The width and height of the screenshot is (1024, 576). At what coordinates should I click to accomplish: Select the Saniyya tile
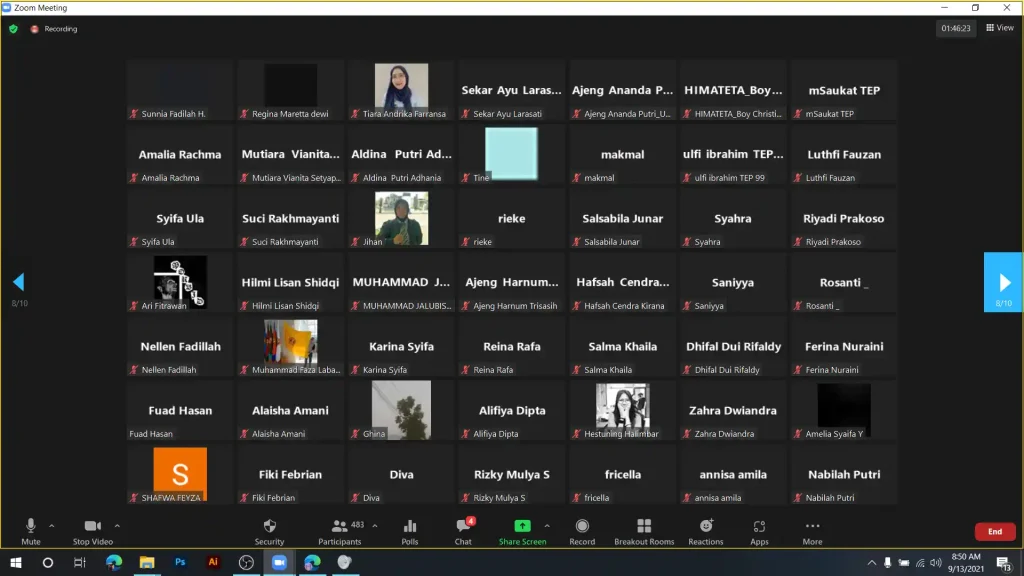733,283
